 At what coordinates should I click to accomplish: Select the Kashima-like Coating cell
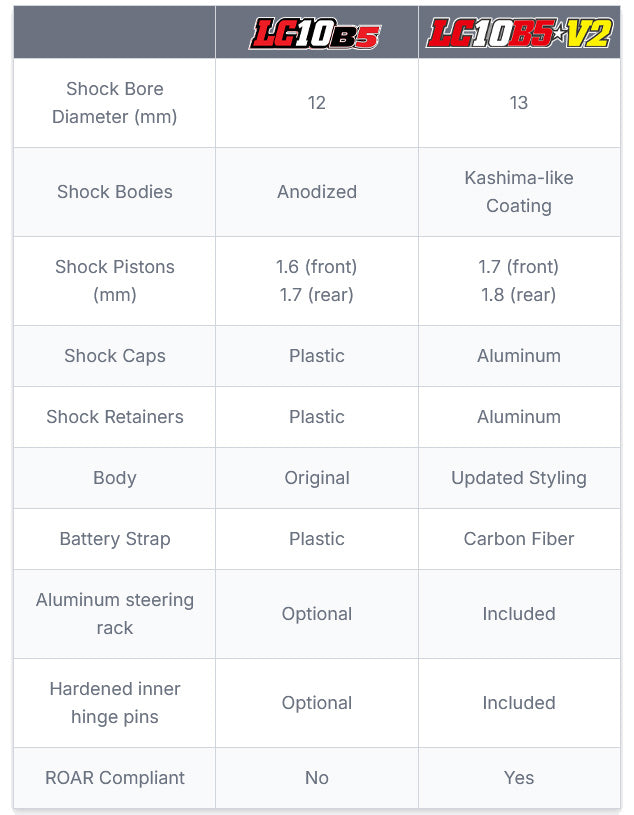(519, 192)
